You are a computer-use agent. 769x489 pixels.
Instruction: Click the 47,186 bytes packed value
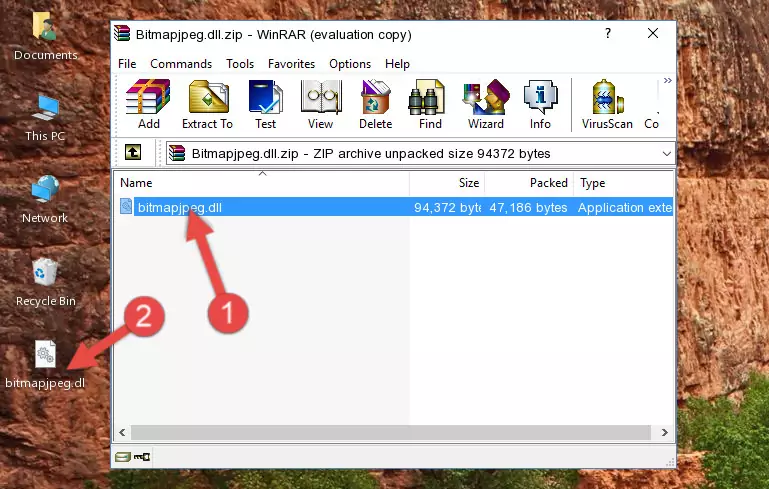pos(528,207)
